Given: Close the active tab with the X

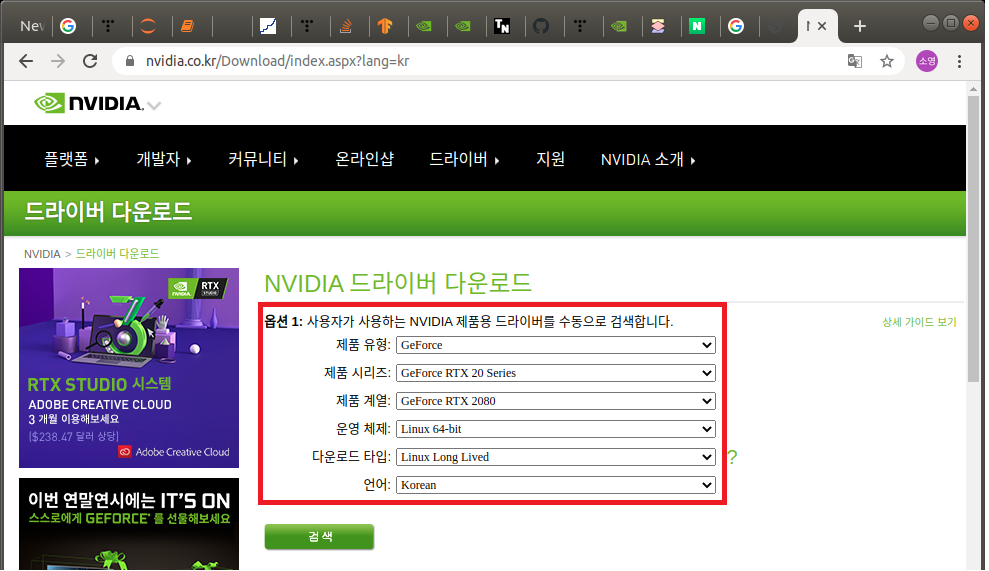Looking at the screenshot, I should [822, 26].
